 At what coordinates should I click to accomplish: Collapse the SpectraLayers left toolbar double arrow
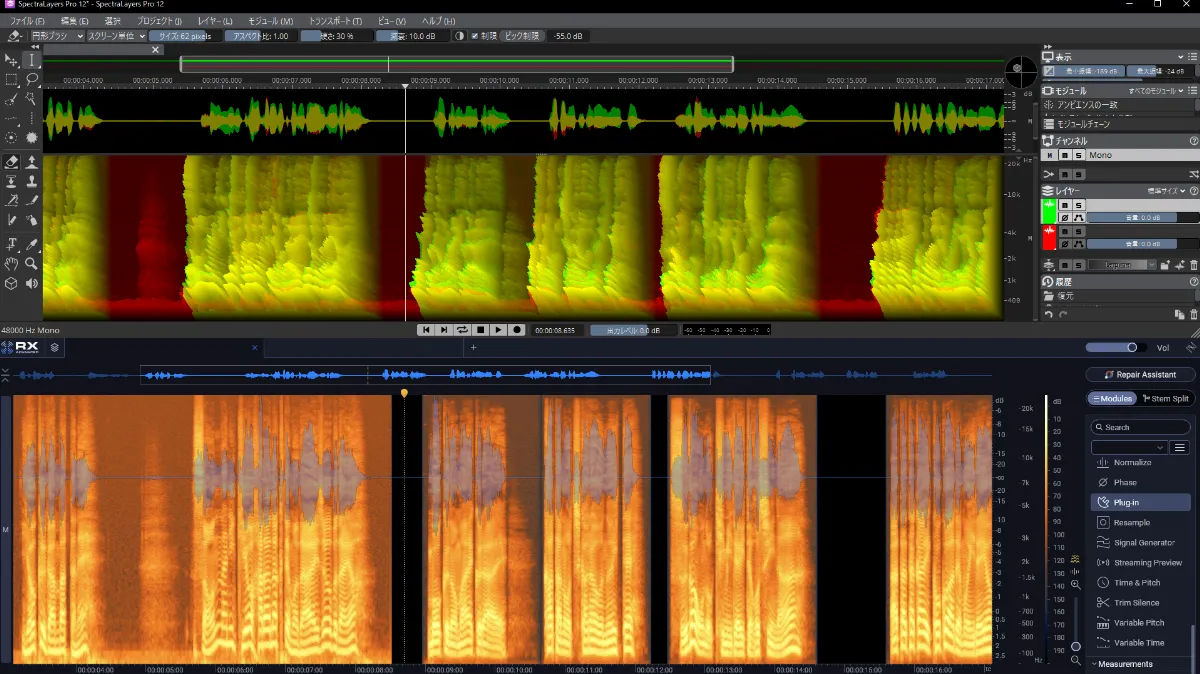click(36, 46)
